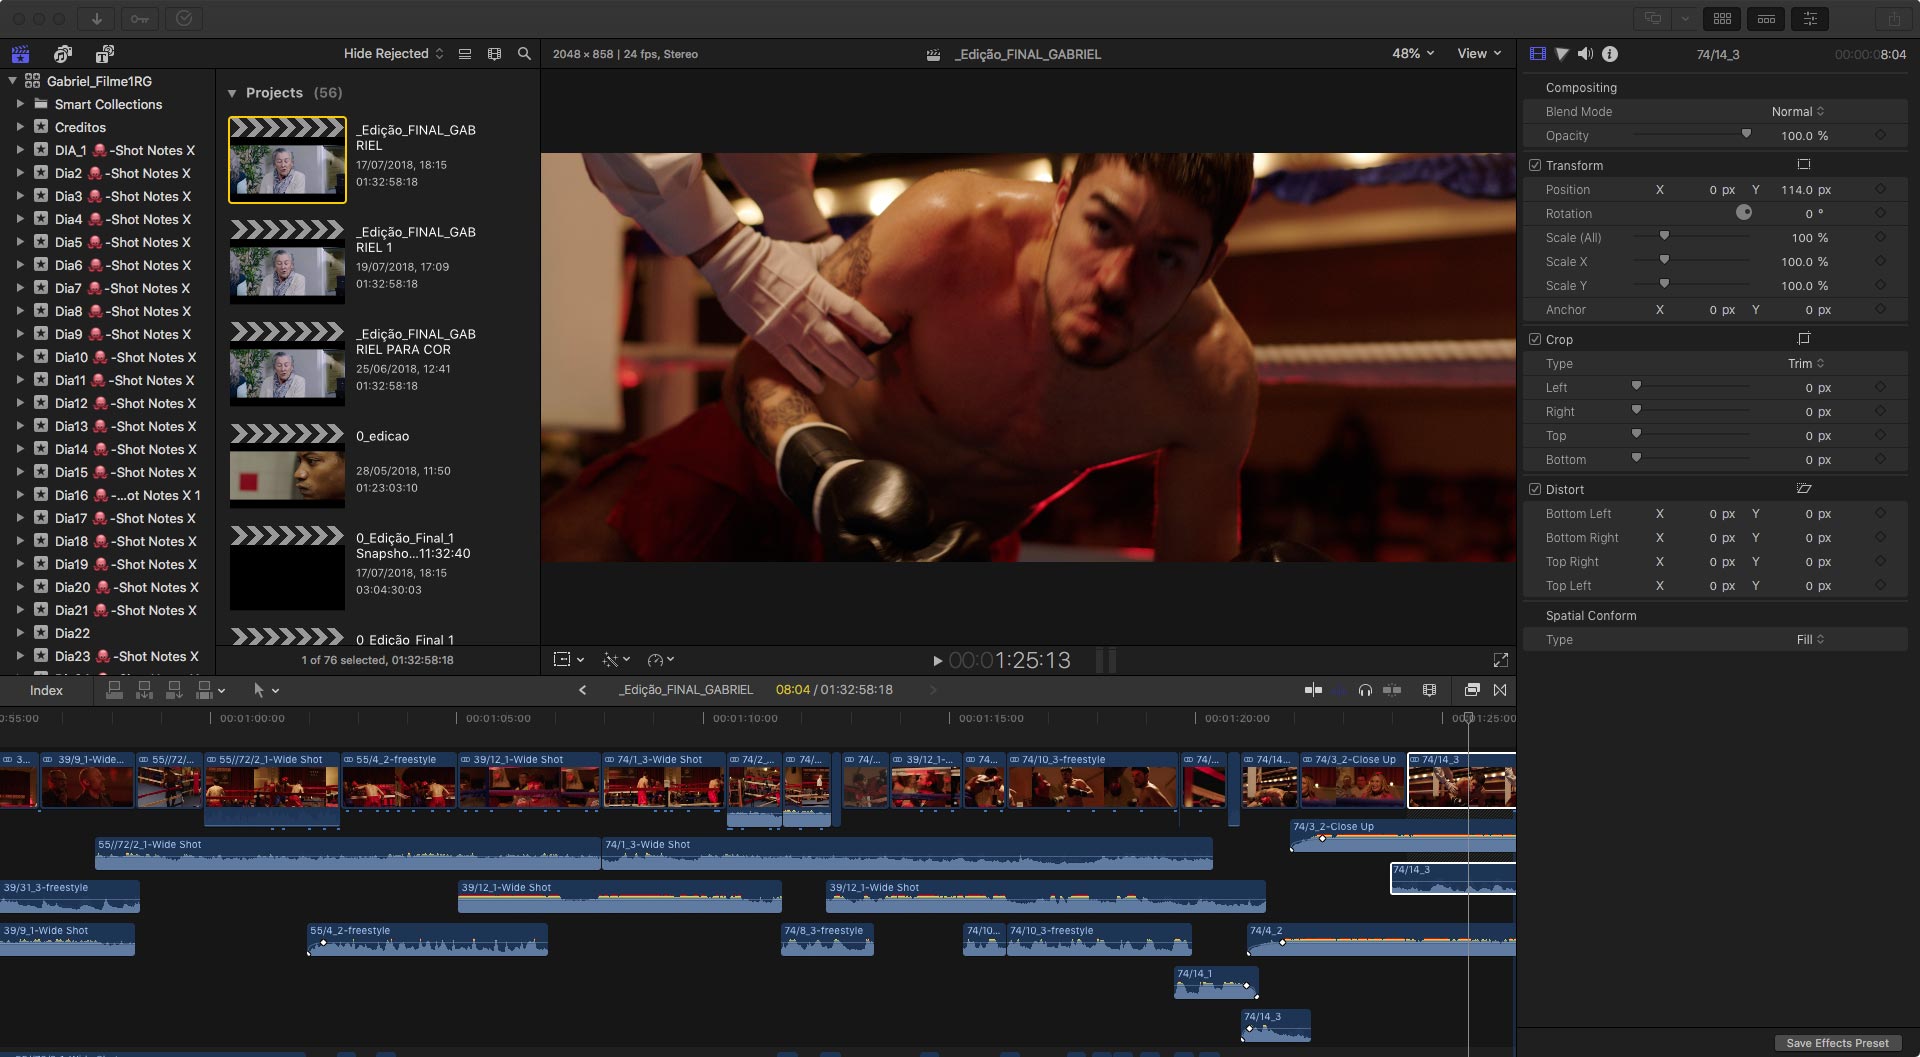Toggle the effects browser button

pyautogui.click(x=1471, y=690)
